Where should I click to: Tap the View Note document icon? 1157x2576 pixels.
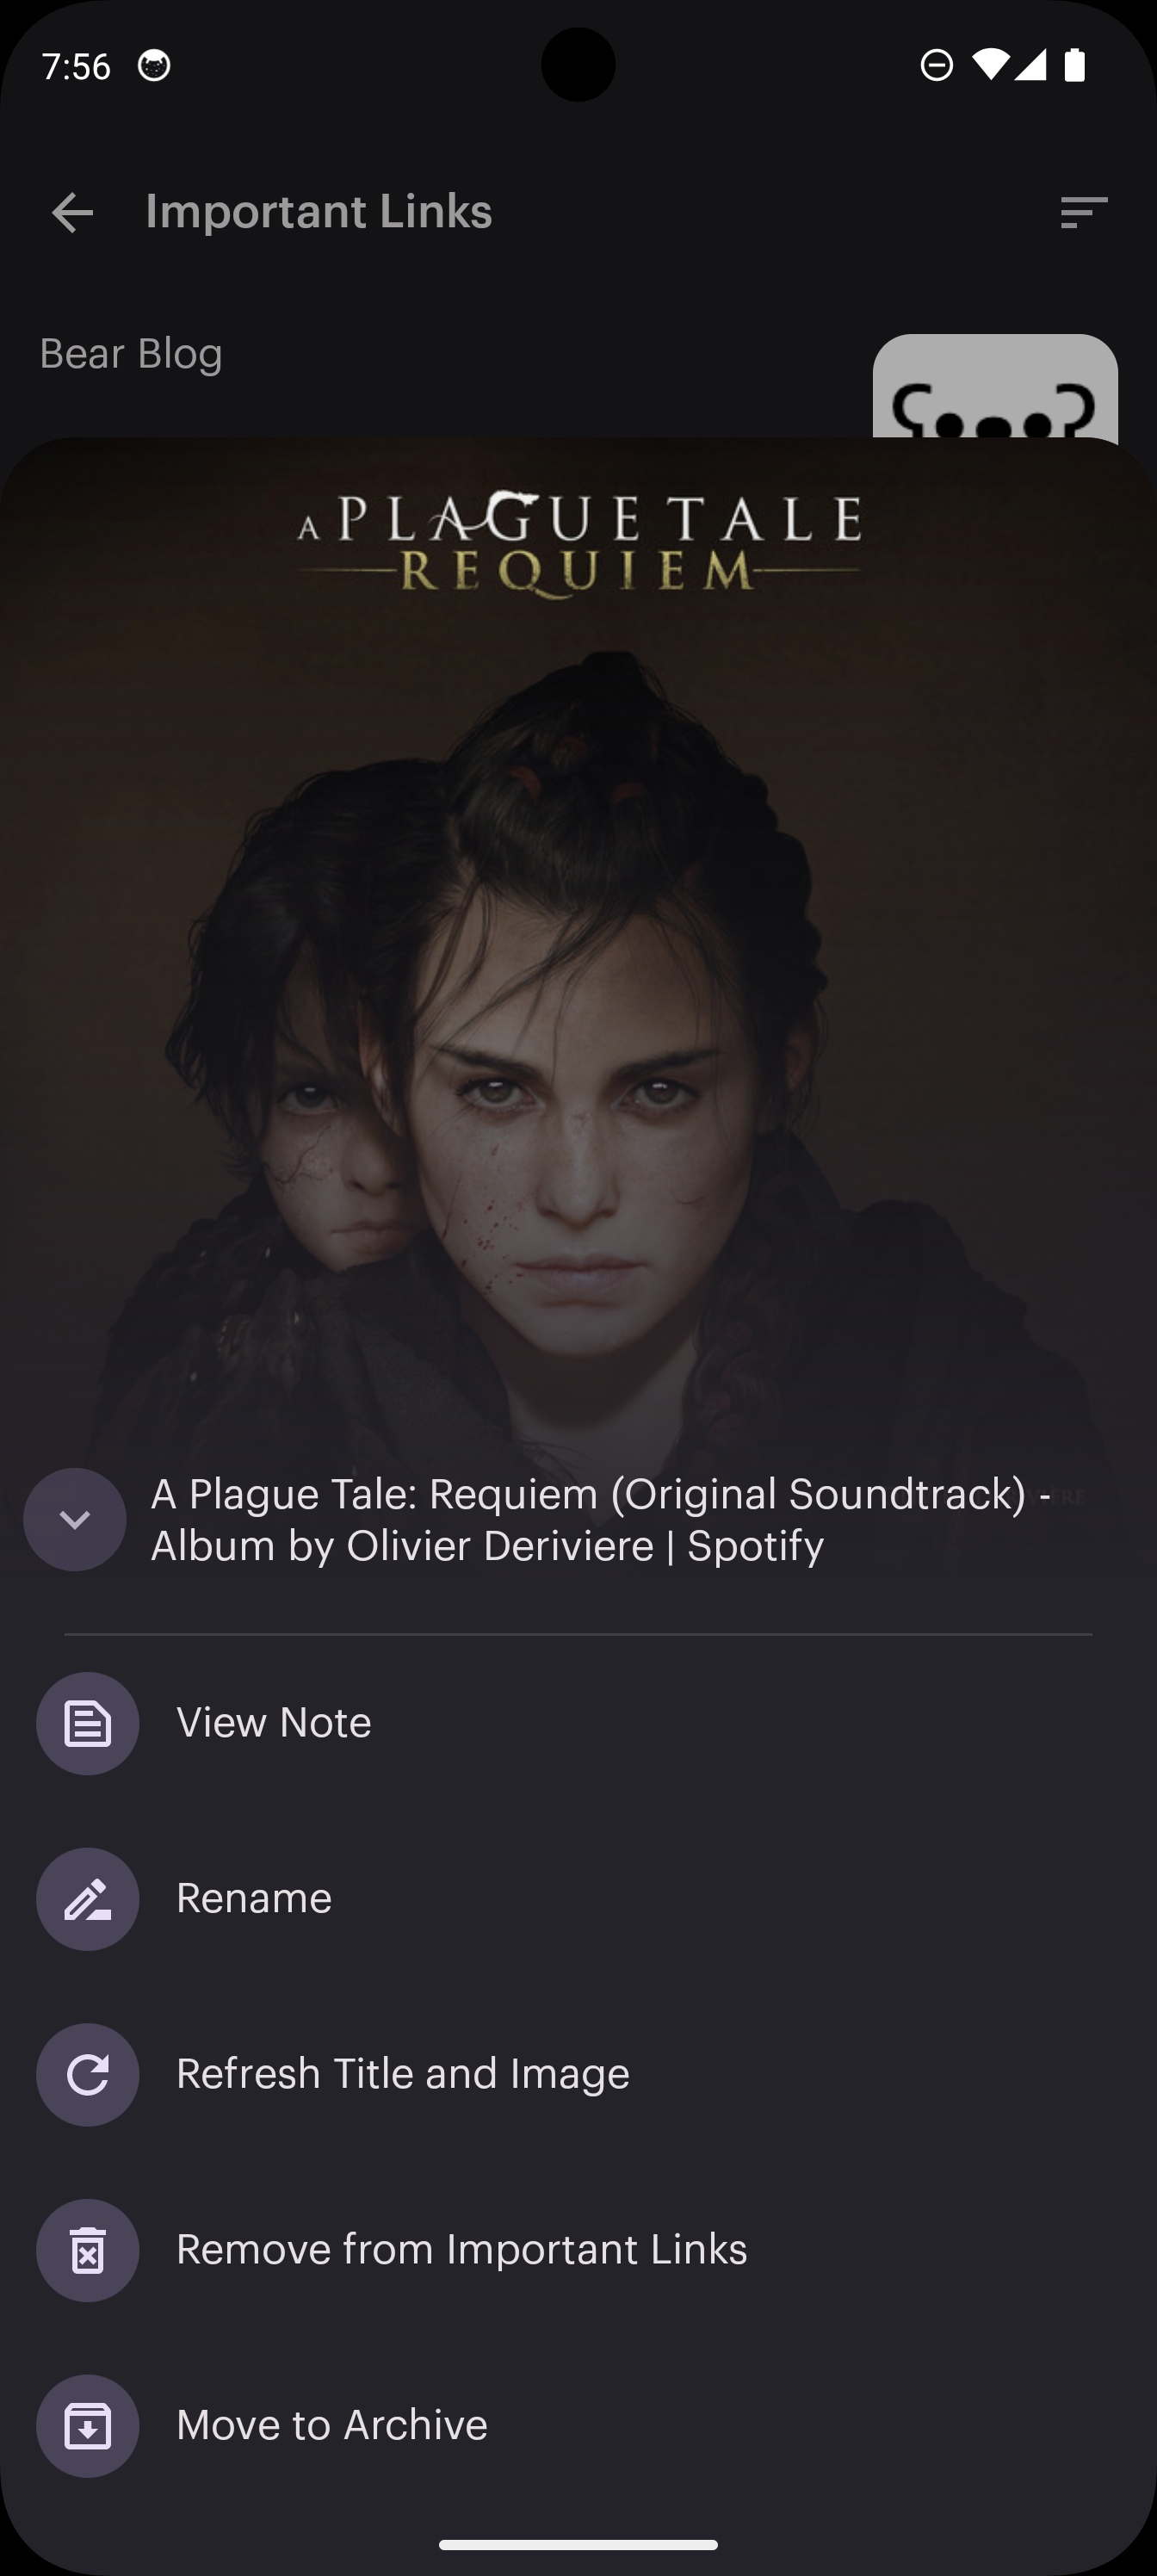[x=88, y=1723]
